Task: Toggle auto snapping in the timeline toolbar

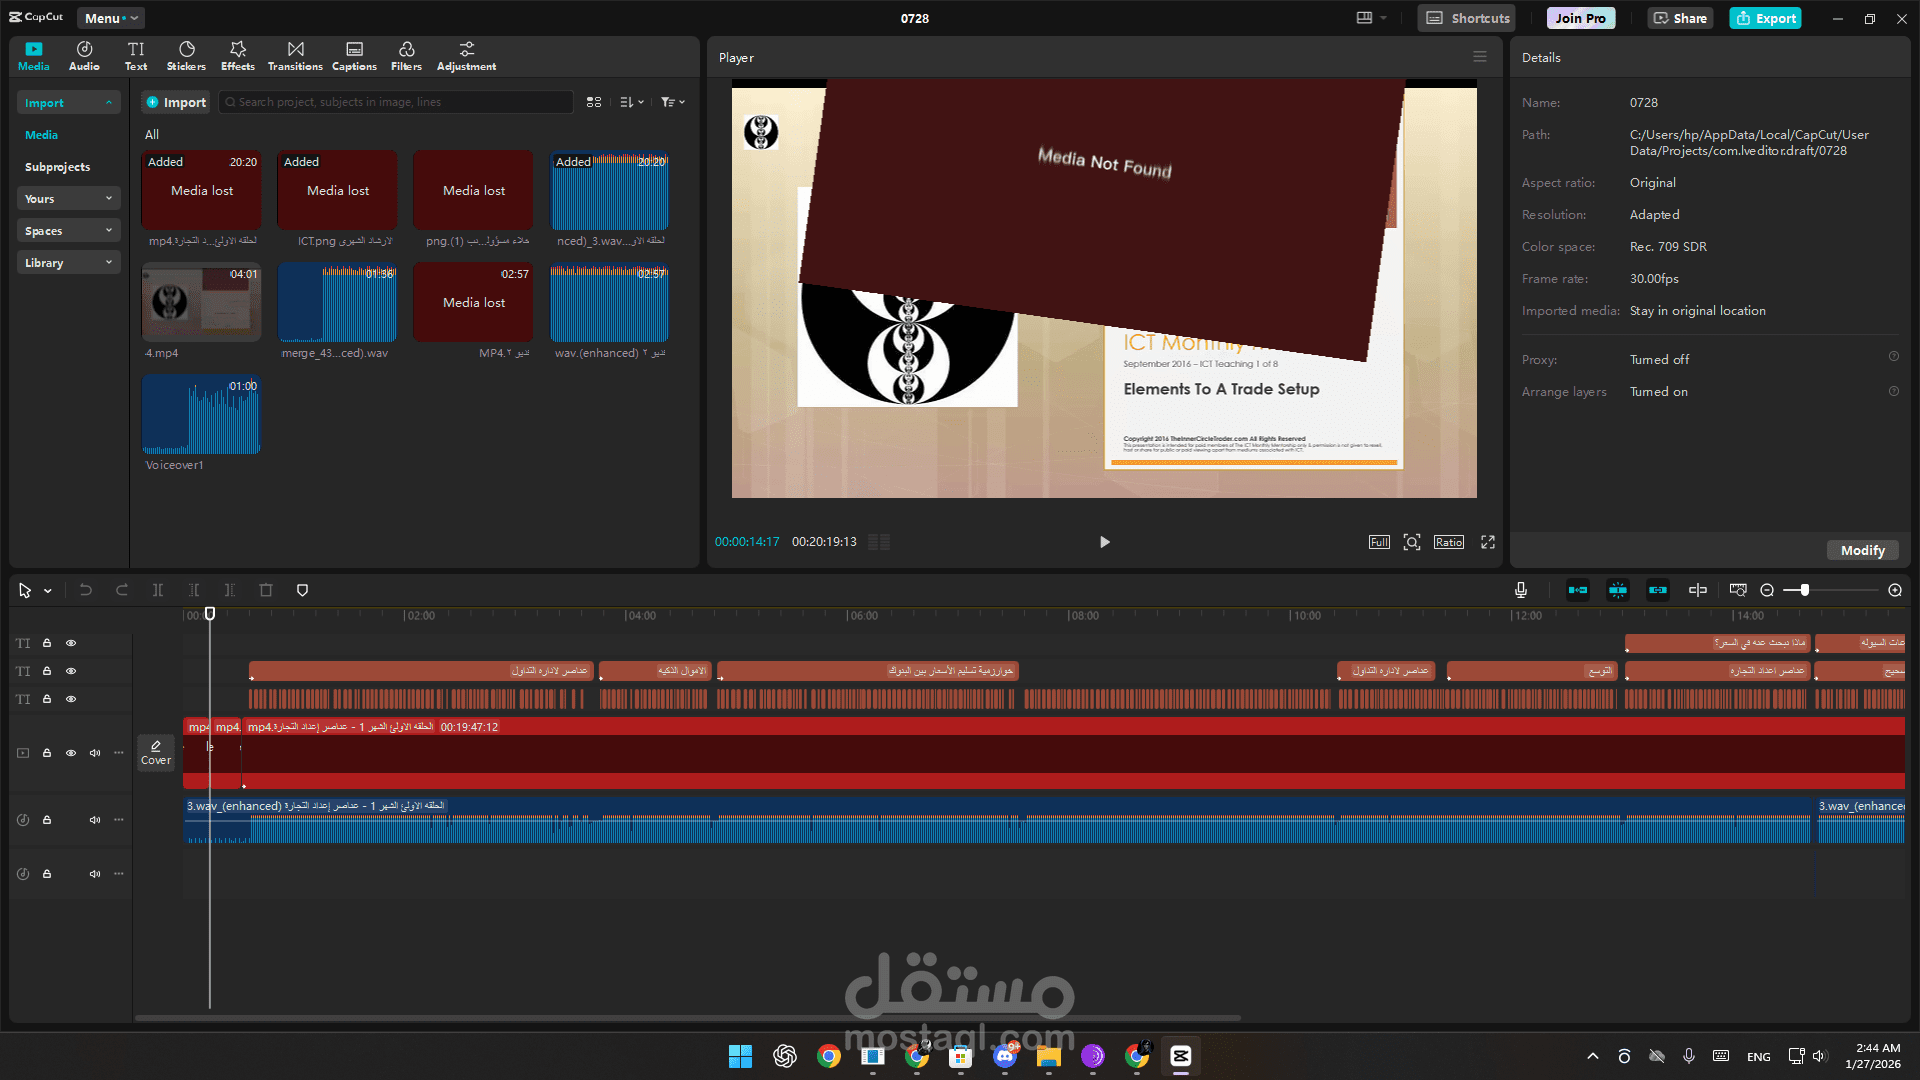Action: tap(1618, 590)
